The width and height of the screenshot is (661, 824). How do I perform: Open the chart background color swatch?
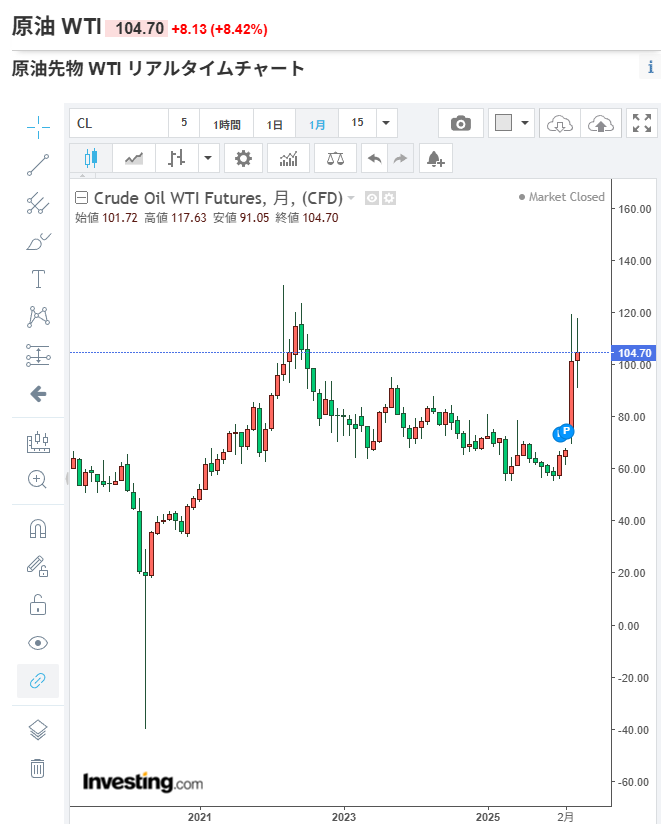click(x=503, y=123)
